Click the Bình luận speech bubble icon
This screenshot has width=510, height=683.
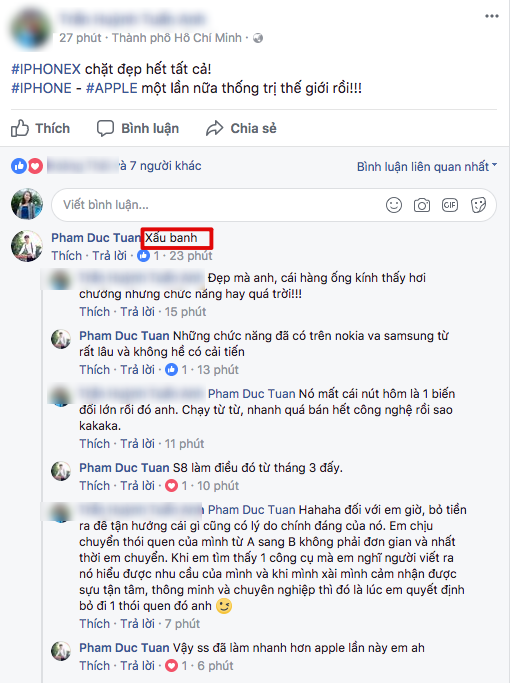[x=105, y=128]
